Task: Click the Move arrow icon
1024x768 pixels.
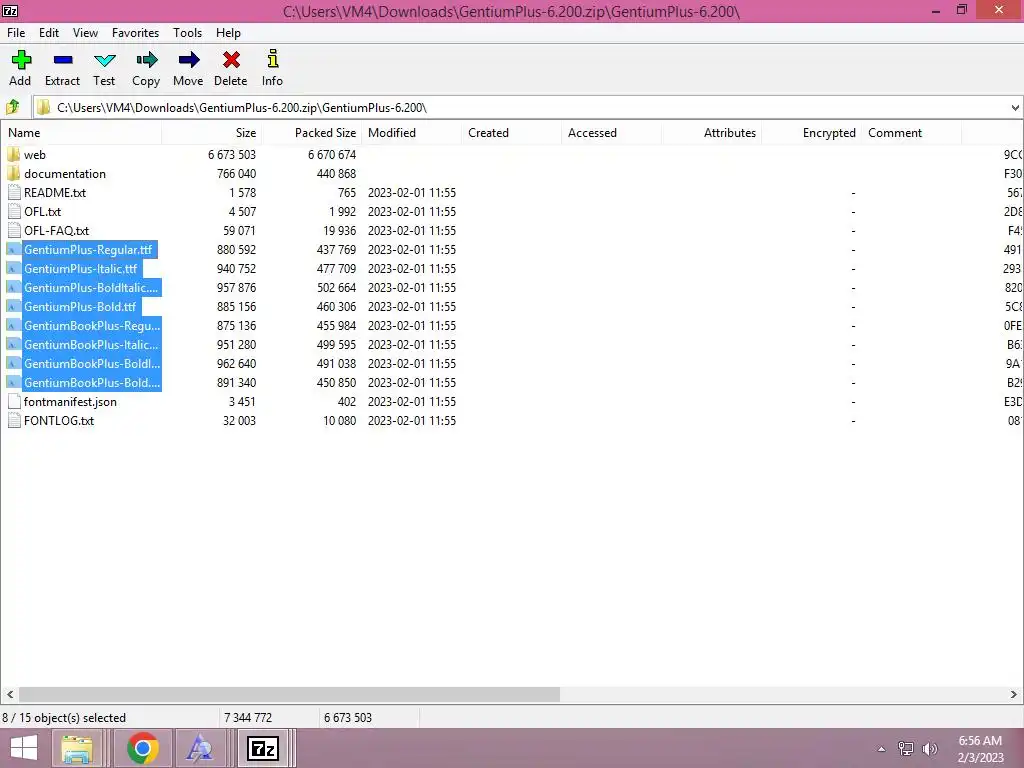Action: point(189,60)
